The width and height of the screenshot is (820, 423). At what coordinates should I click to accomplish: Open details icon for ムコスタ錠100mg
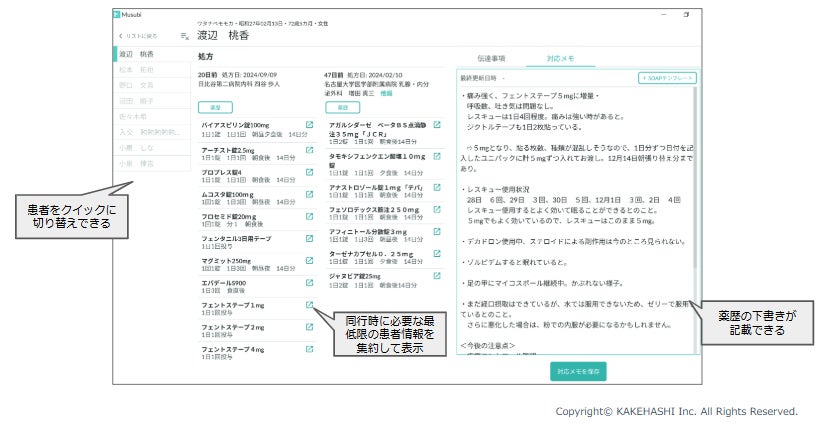pyautogui.click(x=309, y=194)
